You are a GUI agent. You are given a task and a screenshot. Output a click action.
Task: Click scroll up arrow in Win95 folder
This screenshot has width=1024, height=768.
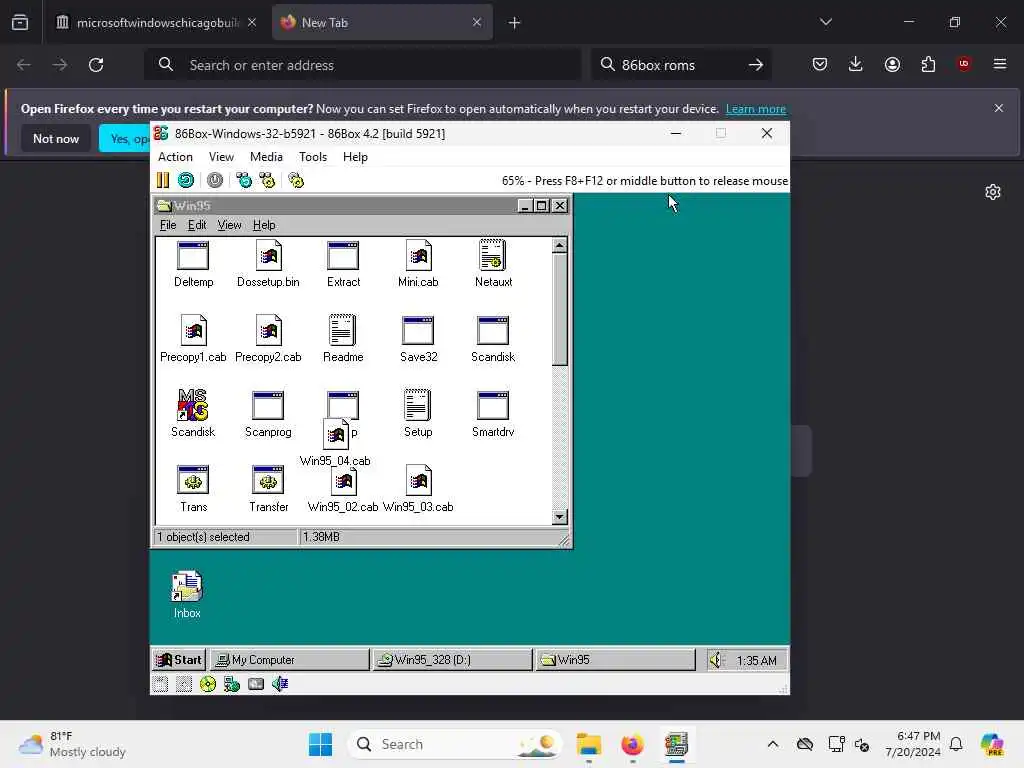pos(559,246)
